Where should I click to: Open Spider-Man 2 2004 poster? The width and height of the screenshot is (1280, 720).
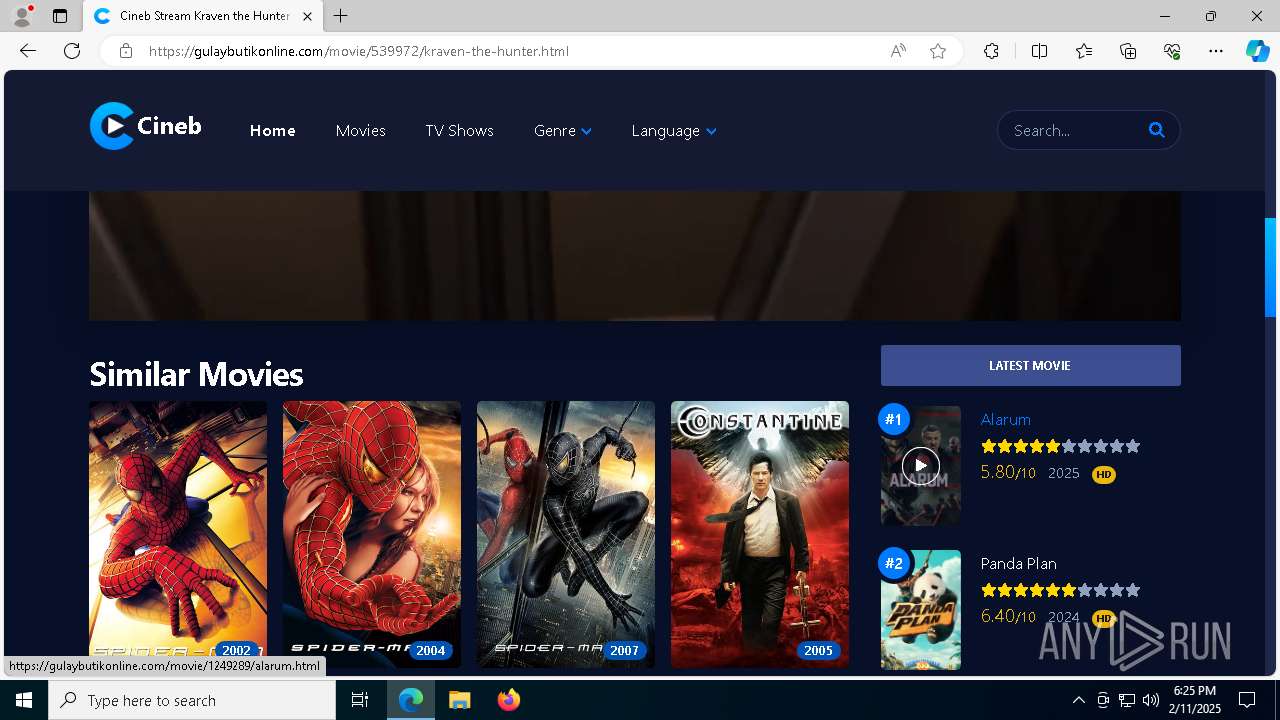372,534
